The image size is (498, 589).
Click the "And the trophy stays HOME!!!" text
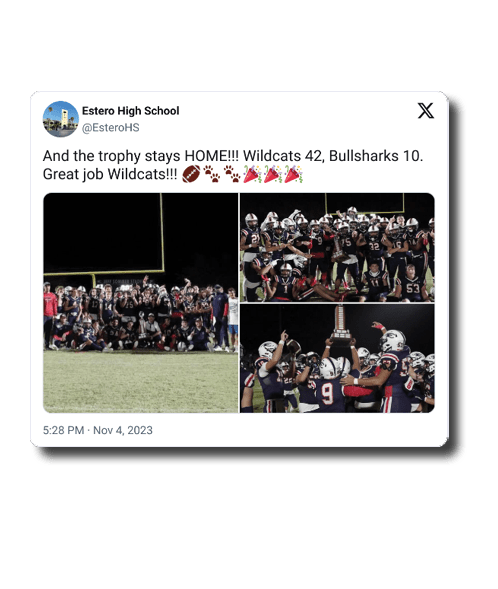click(x=141, y=156)
